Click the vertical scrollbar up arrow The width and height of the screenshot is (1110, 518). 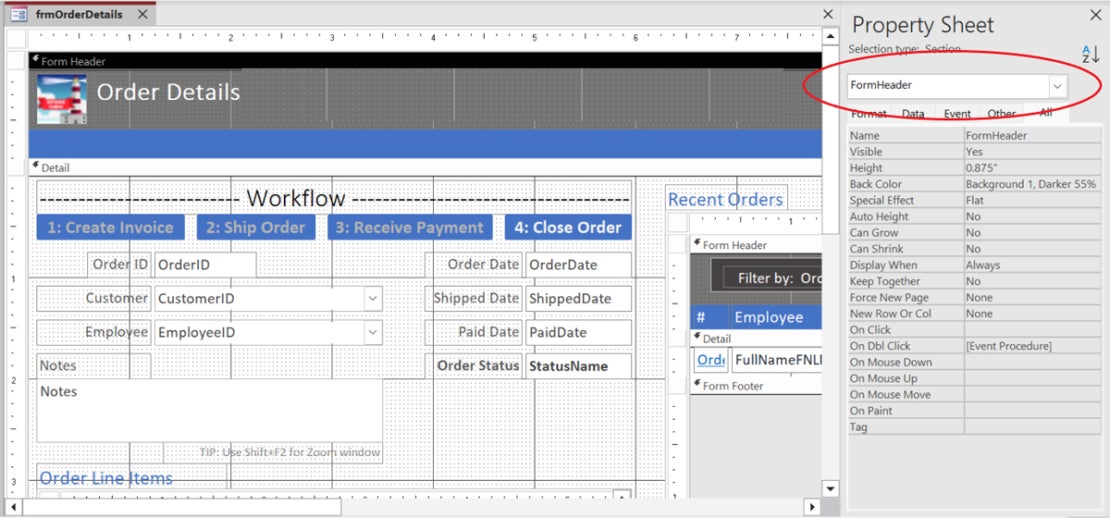(830, 37)
